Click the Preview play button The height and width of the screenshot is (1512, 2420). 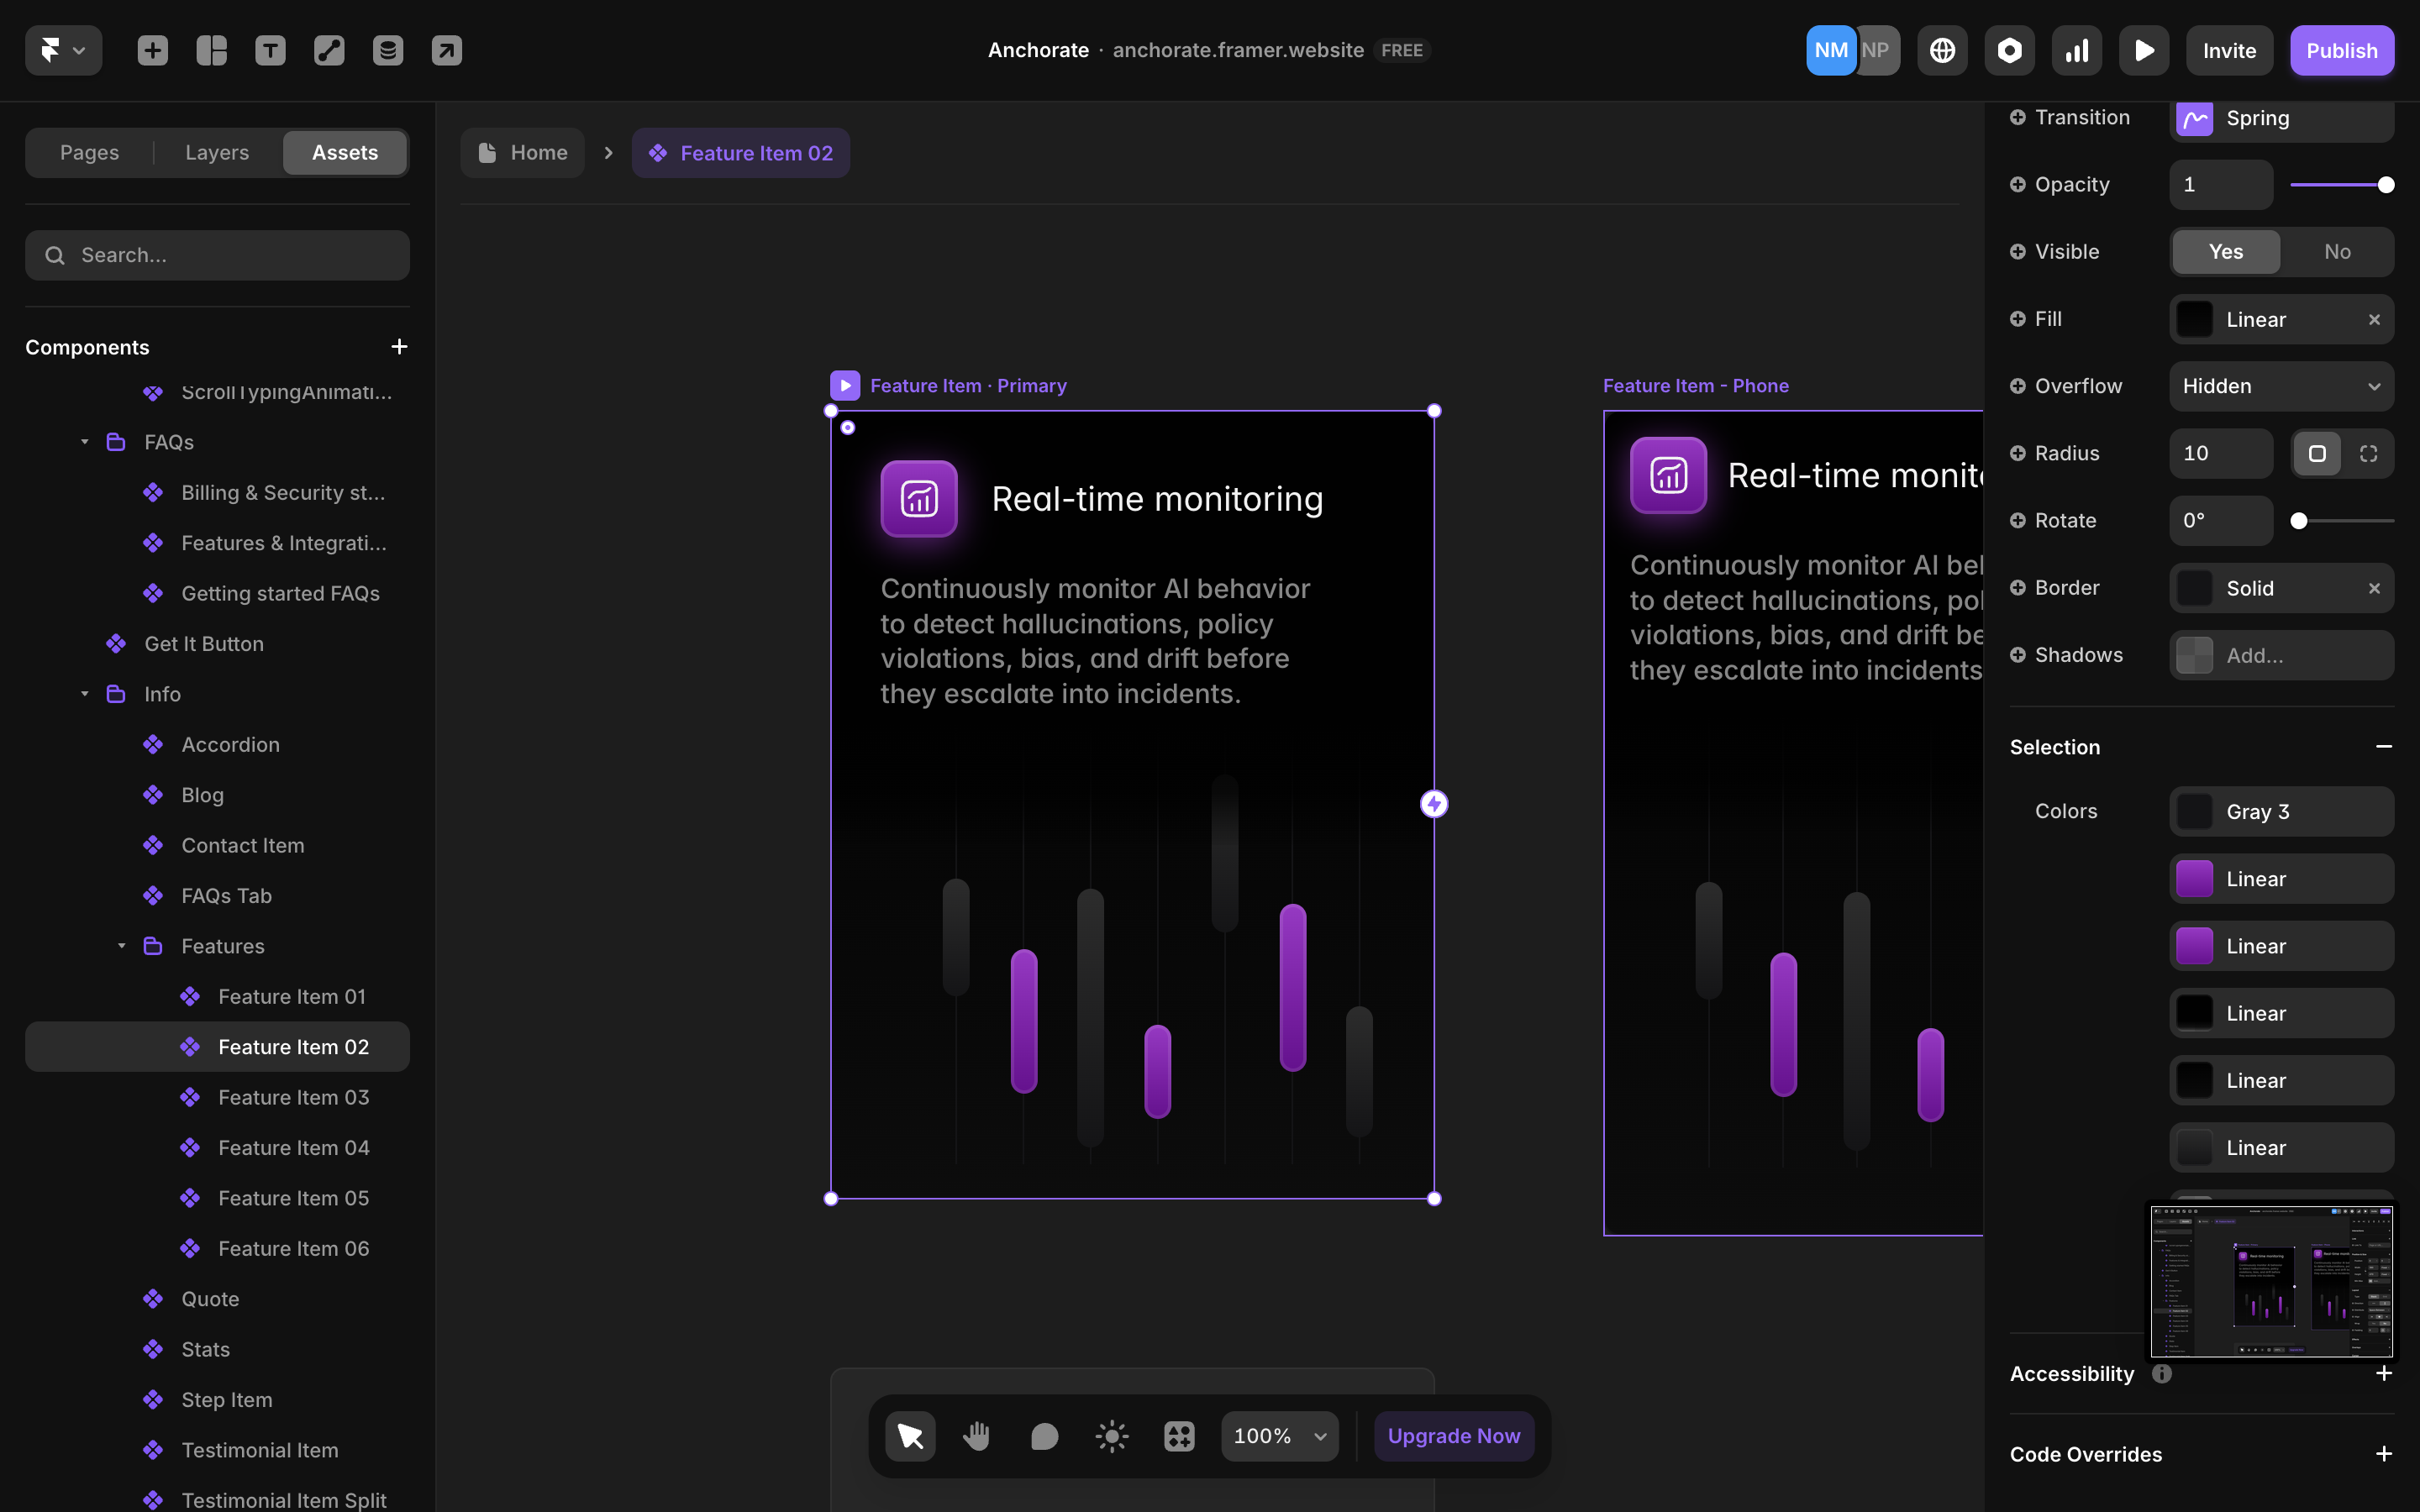[x=2144, y=50]
